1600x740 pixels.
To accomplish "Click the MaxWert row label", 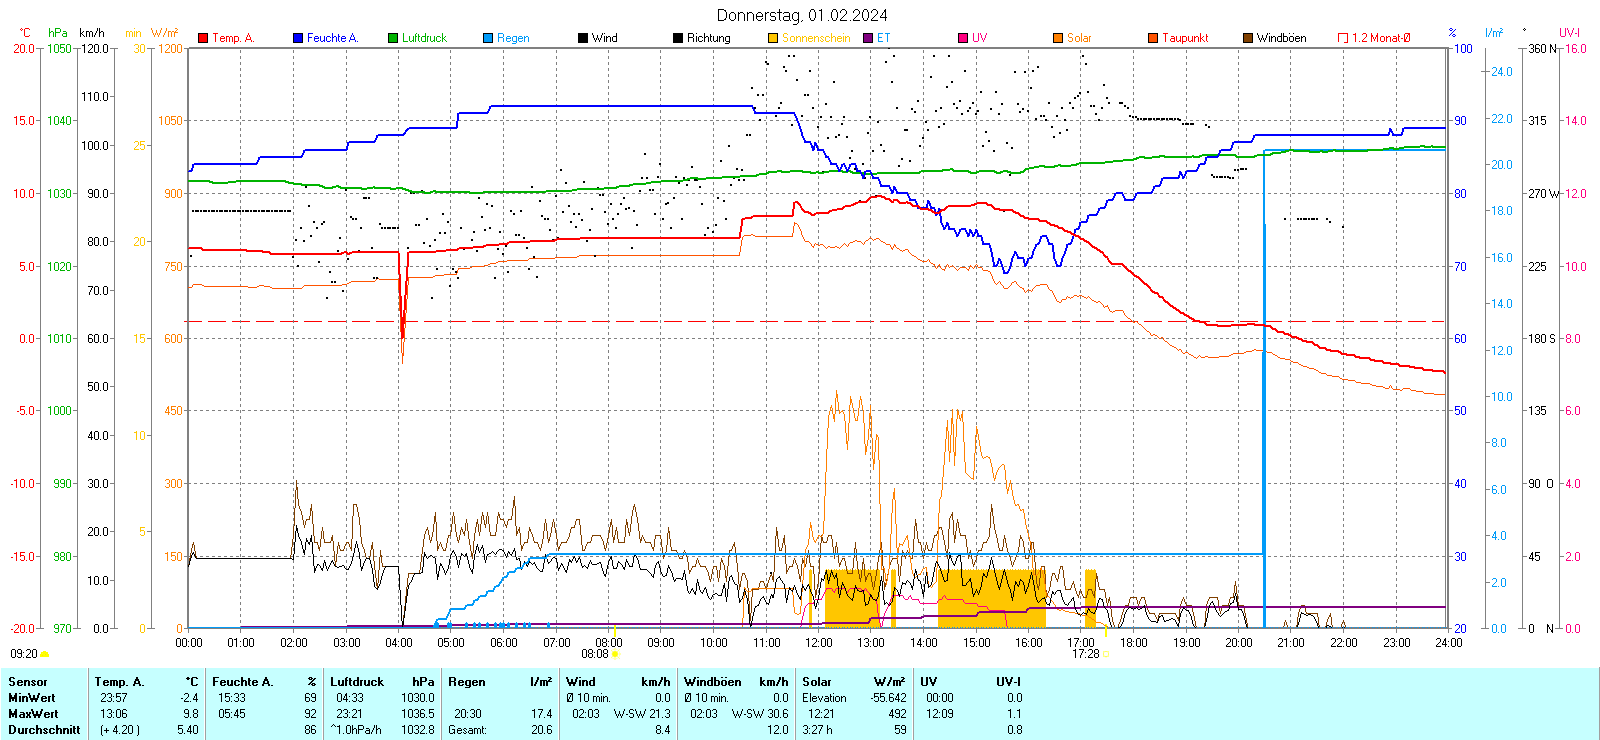I will [33, 714].
